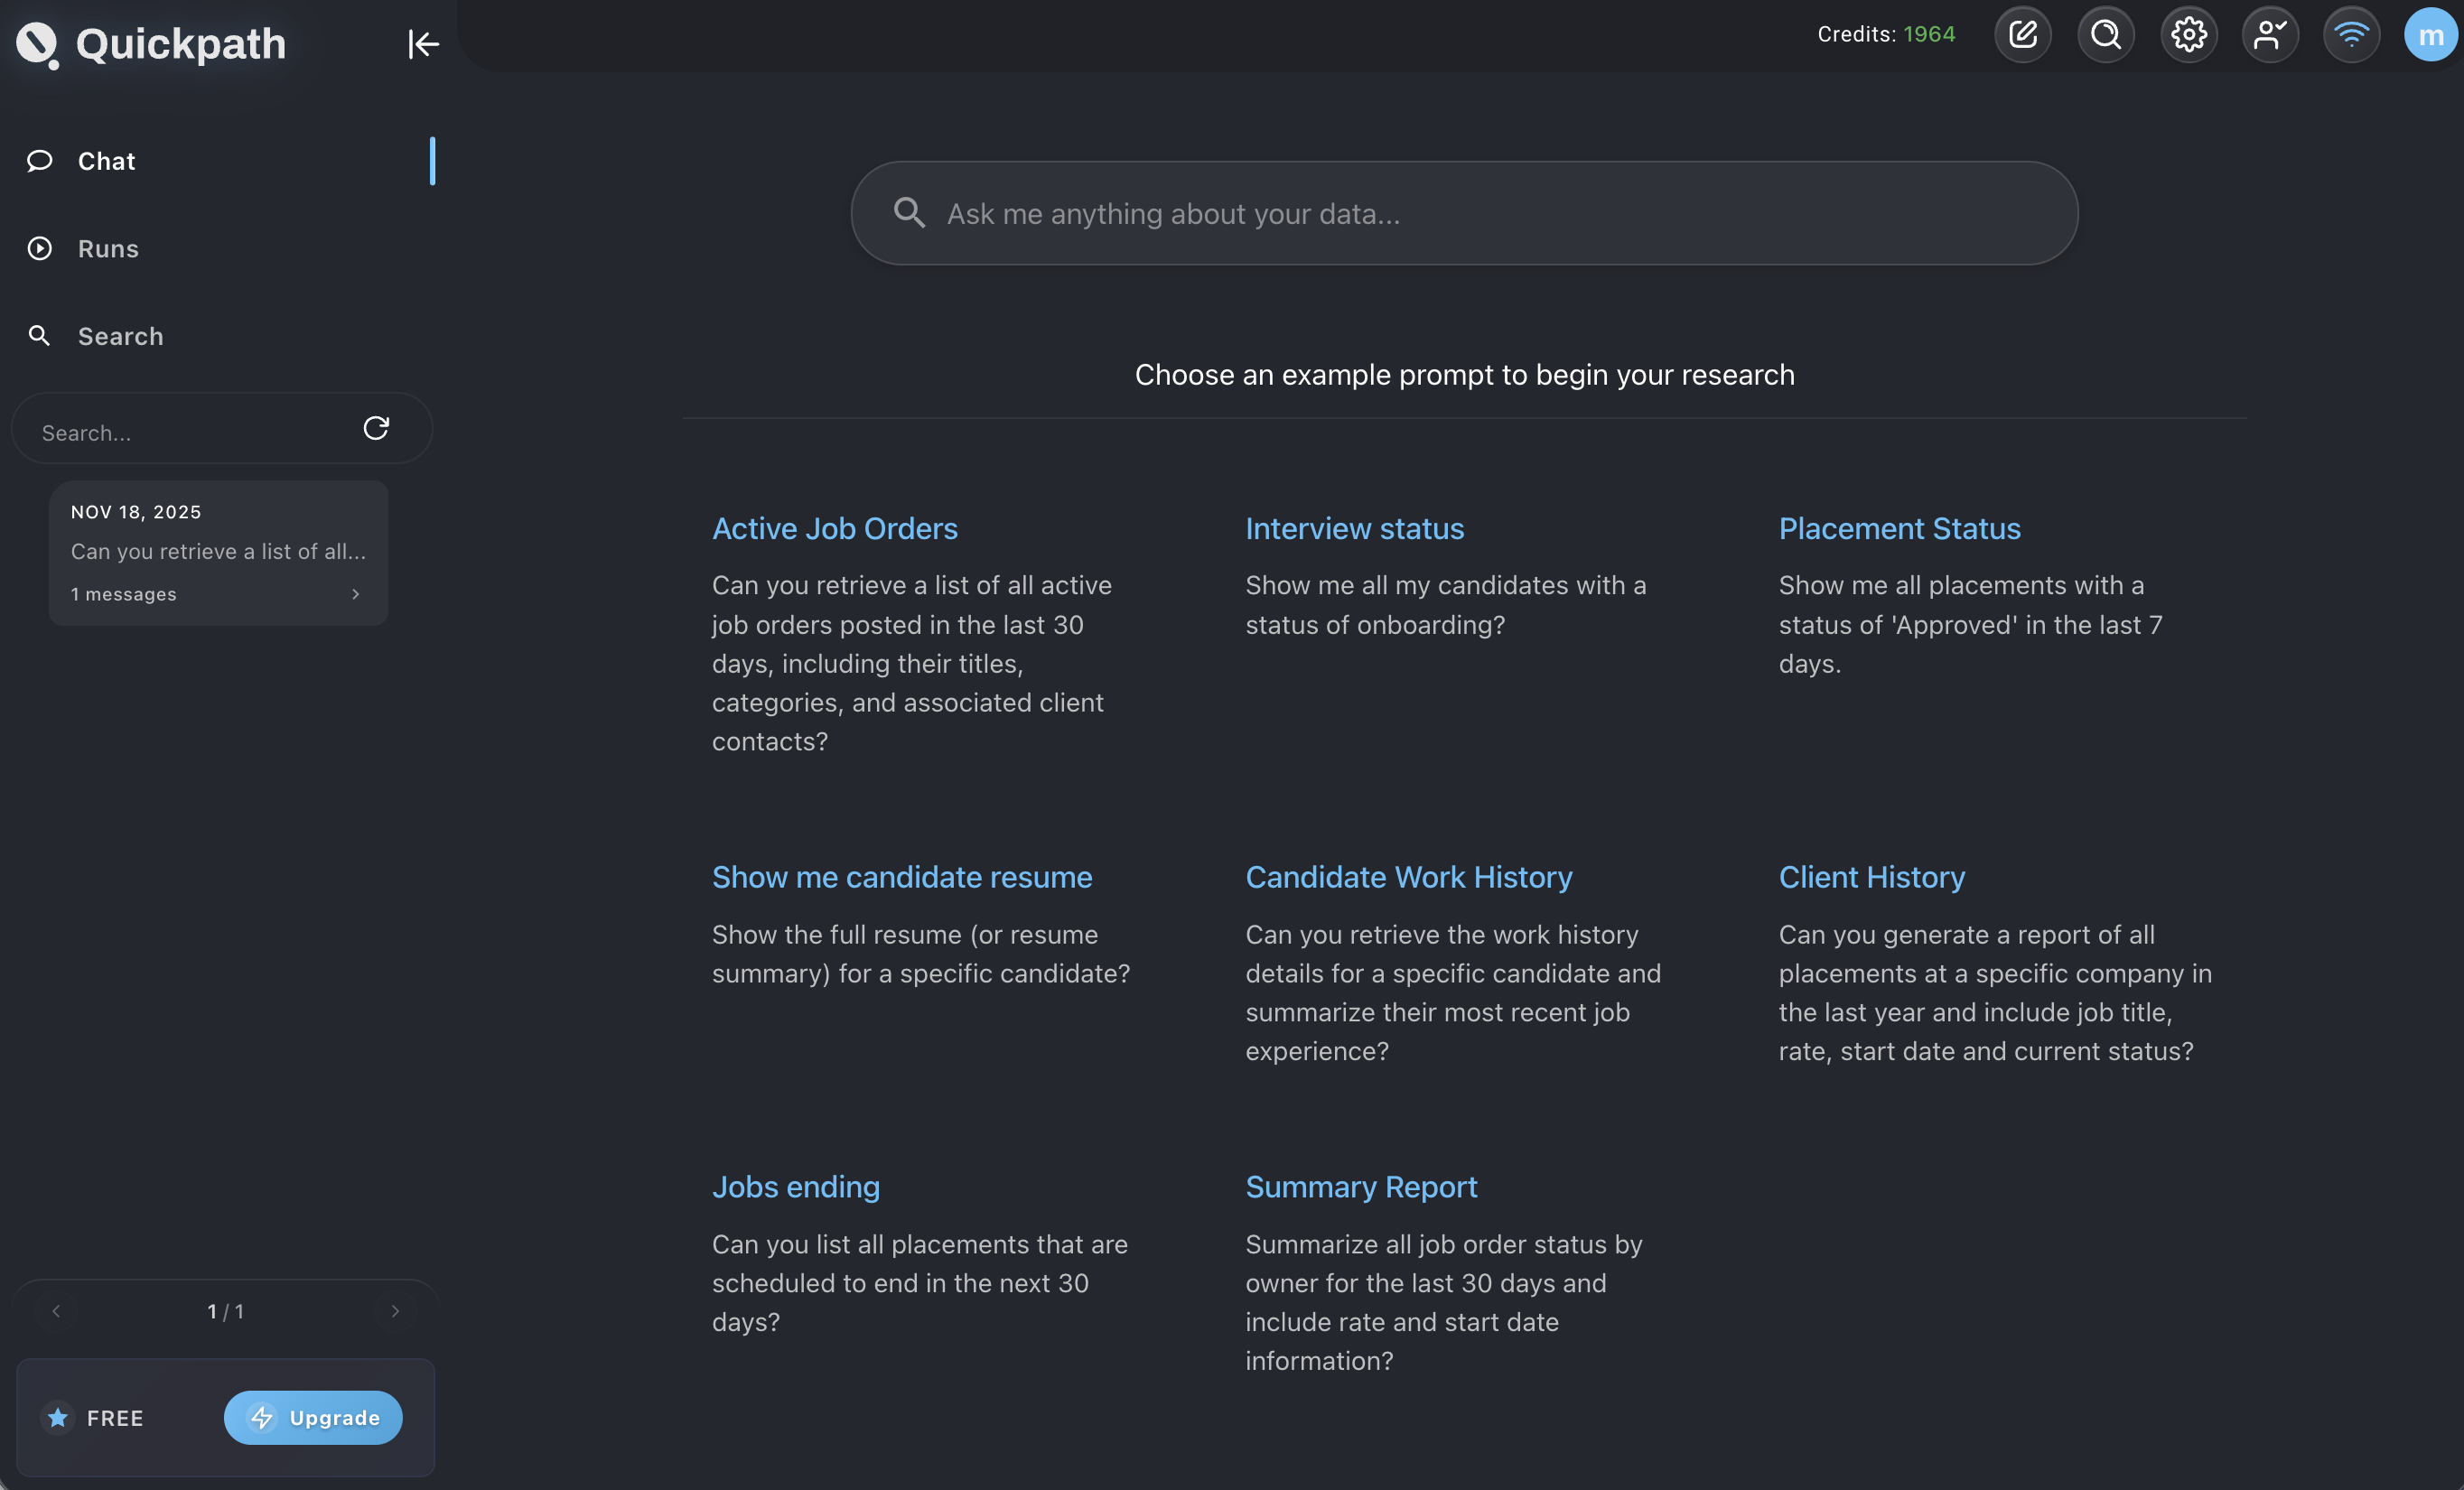Collapse the sidebar with the arrow icon
The width and height of the screenshot is (2464, 1490).
[x=423, y=44]
